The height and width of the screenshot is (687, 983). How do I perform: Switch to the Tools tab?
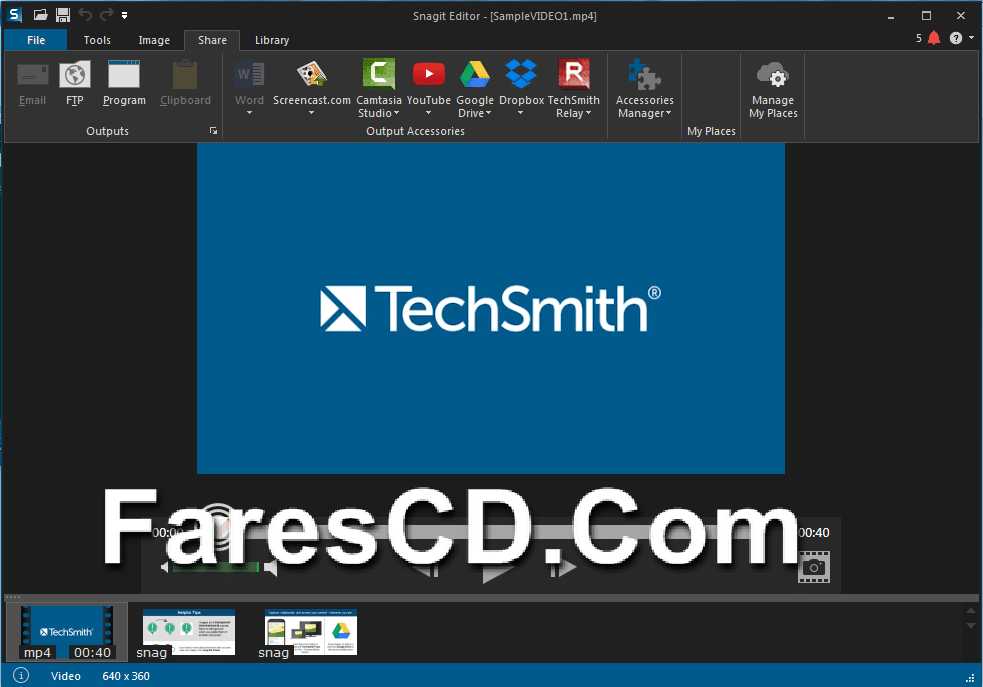coord(97,40)
